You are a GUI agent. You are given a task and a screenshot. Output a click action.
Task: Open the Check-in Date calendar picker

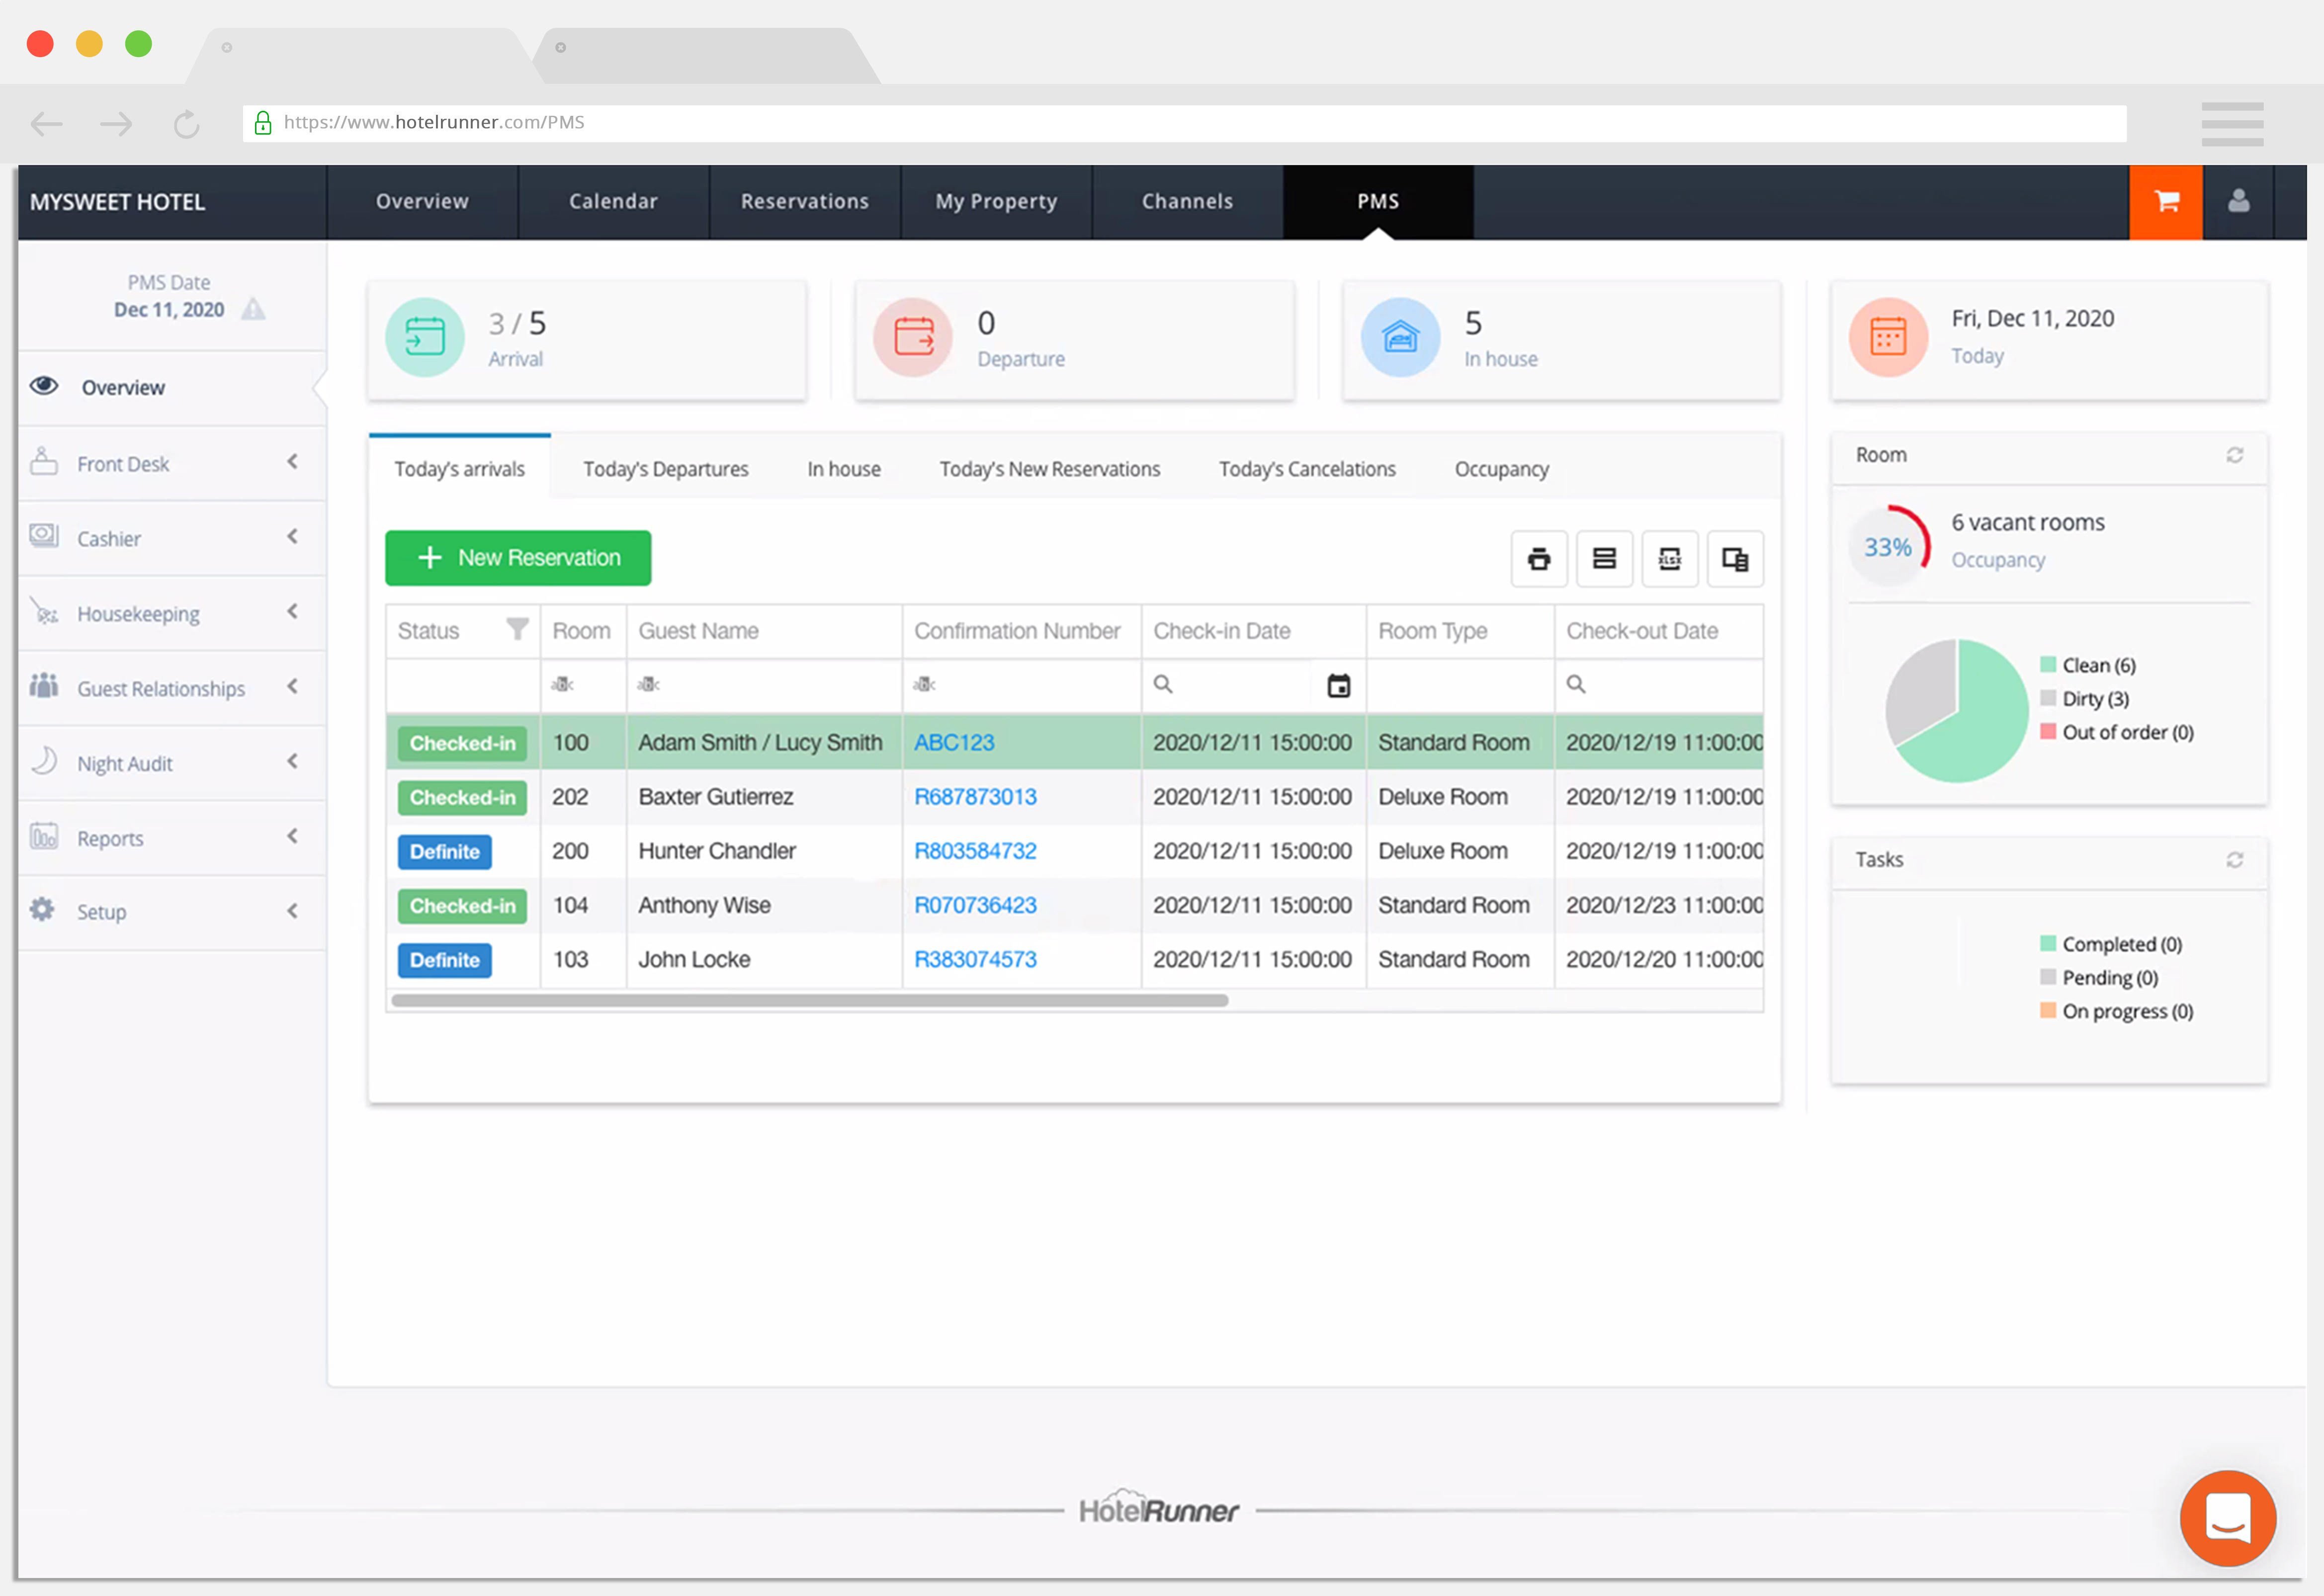pos(1338,686)
